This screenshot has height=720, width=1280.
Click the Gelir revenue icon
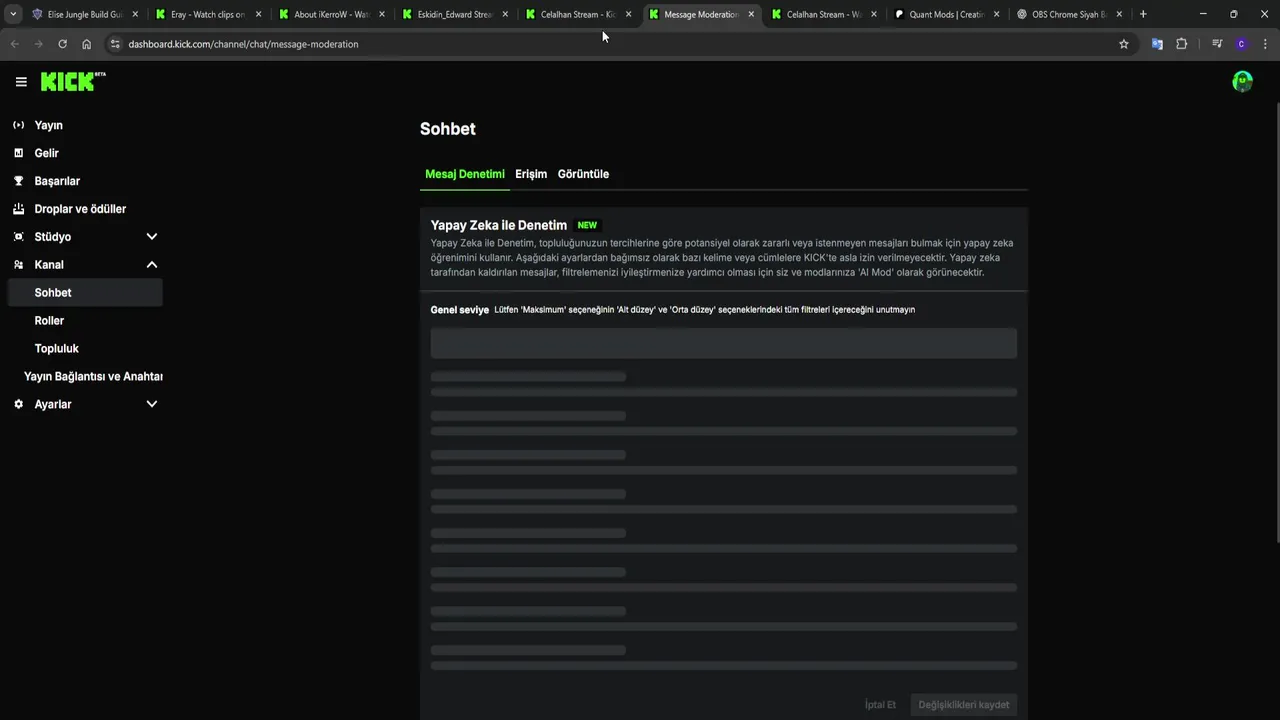coord(18,153)
